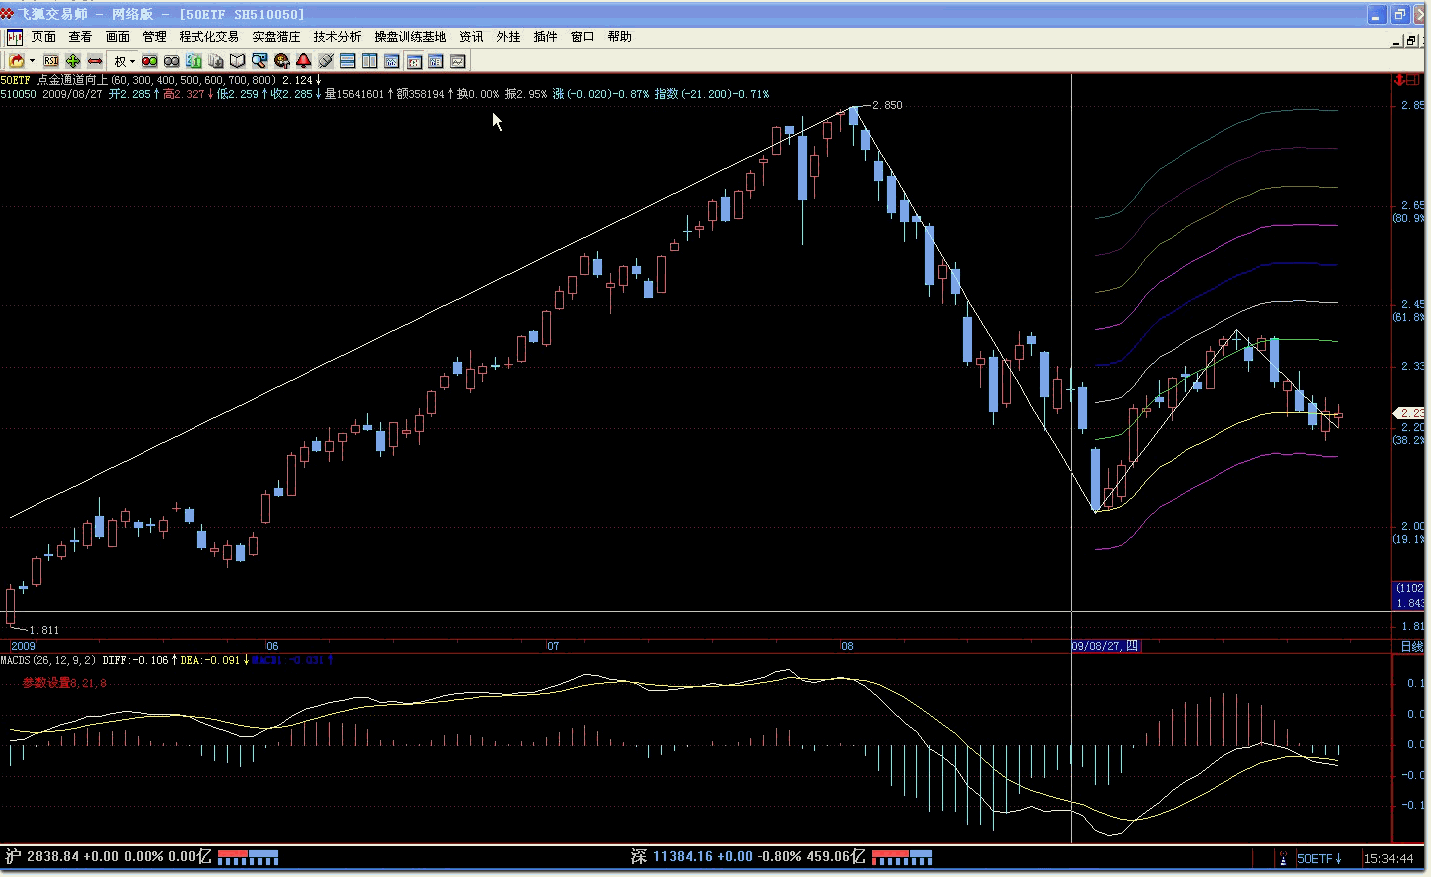This screenshot has width=1431, height=877.
Task: Click the 1.811 low price label
Action: click(44, 630)
